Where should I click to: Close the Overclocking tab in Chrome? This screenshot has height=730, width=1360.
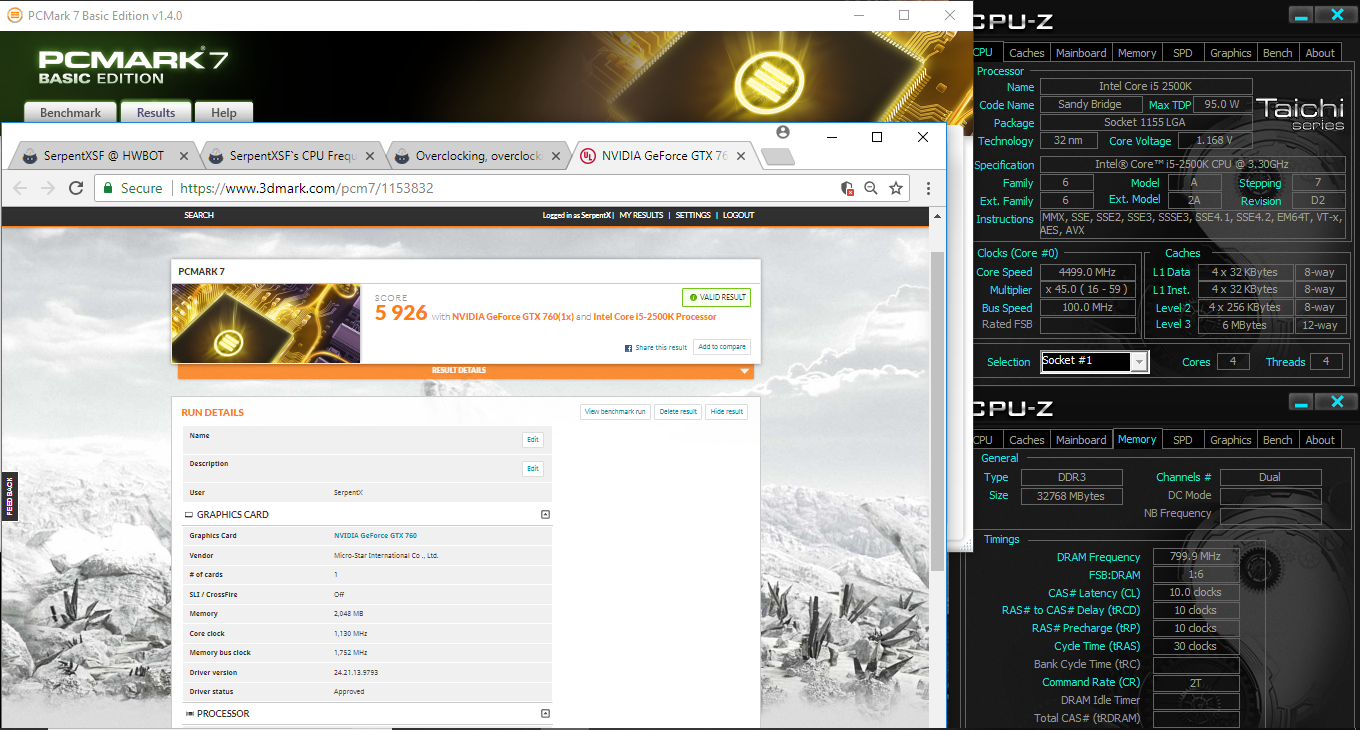(555, 156)
